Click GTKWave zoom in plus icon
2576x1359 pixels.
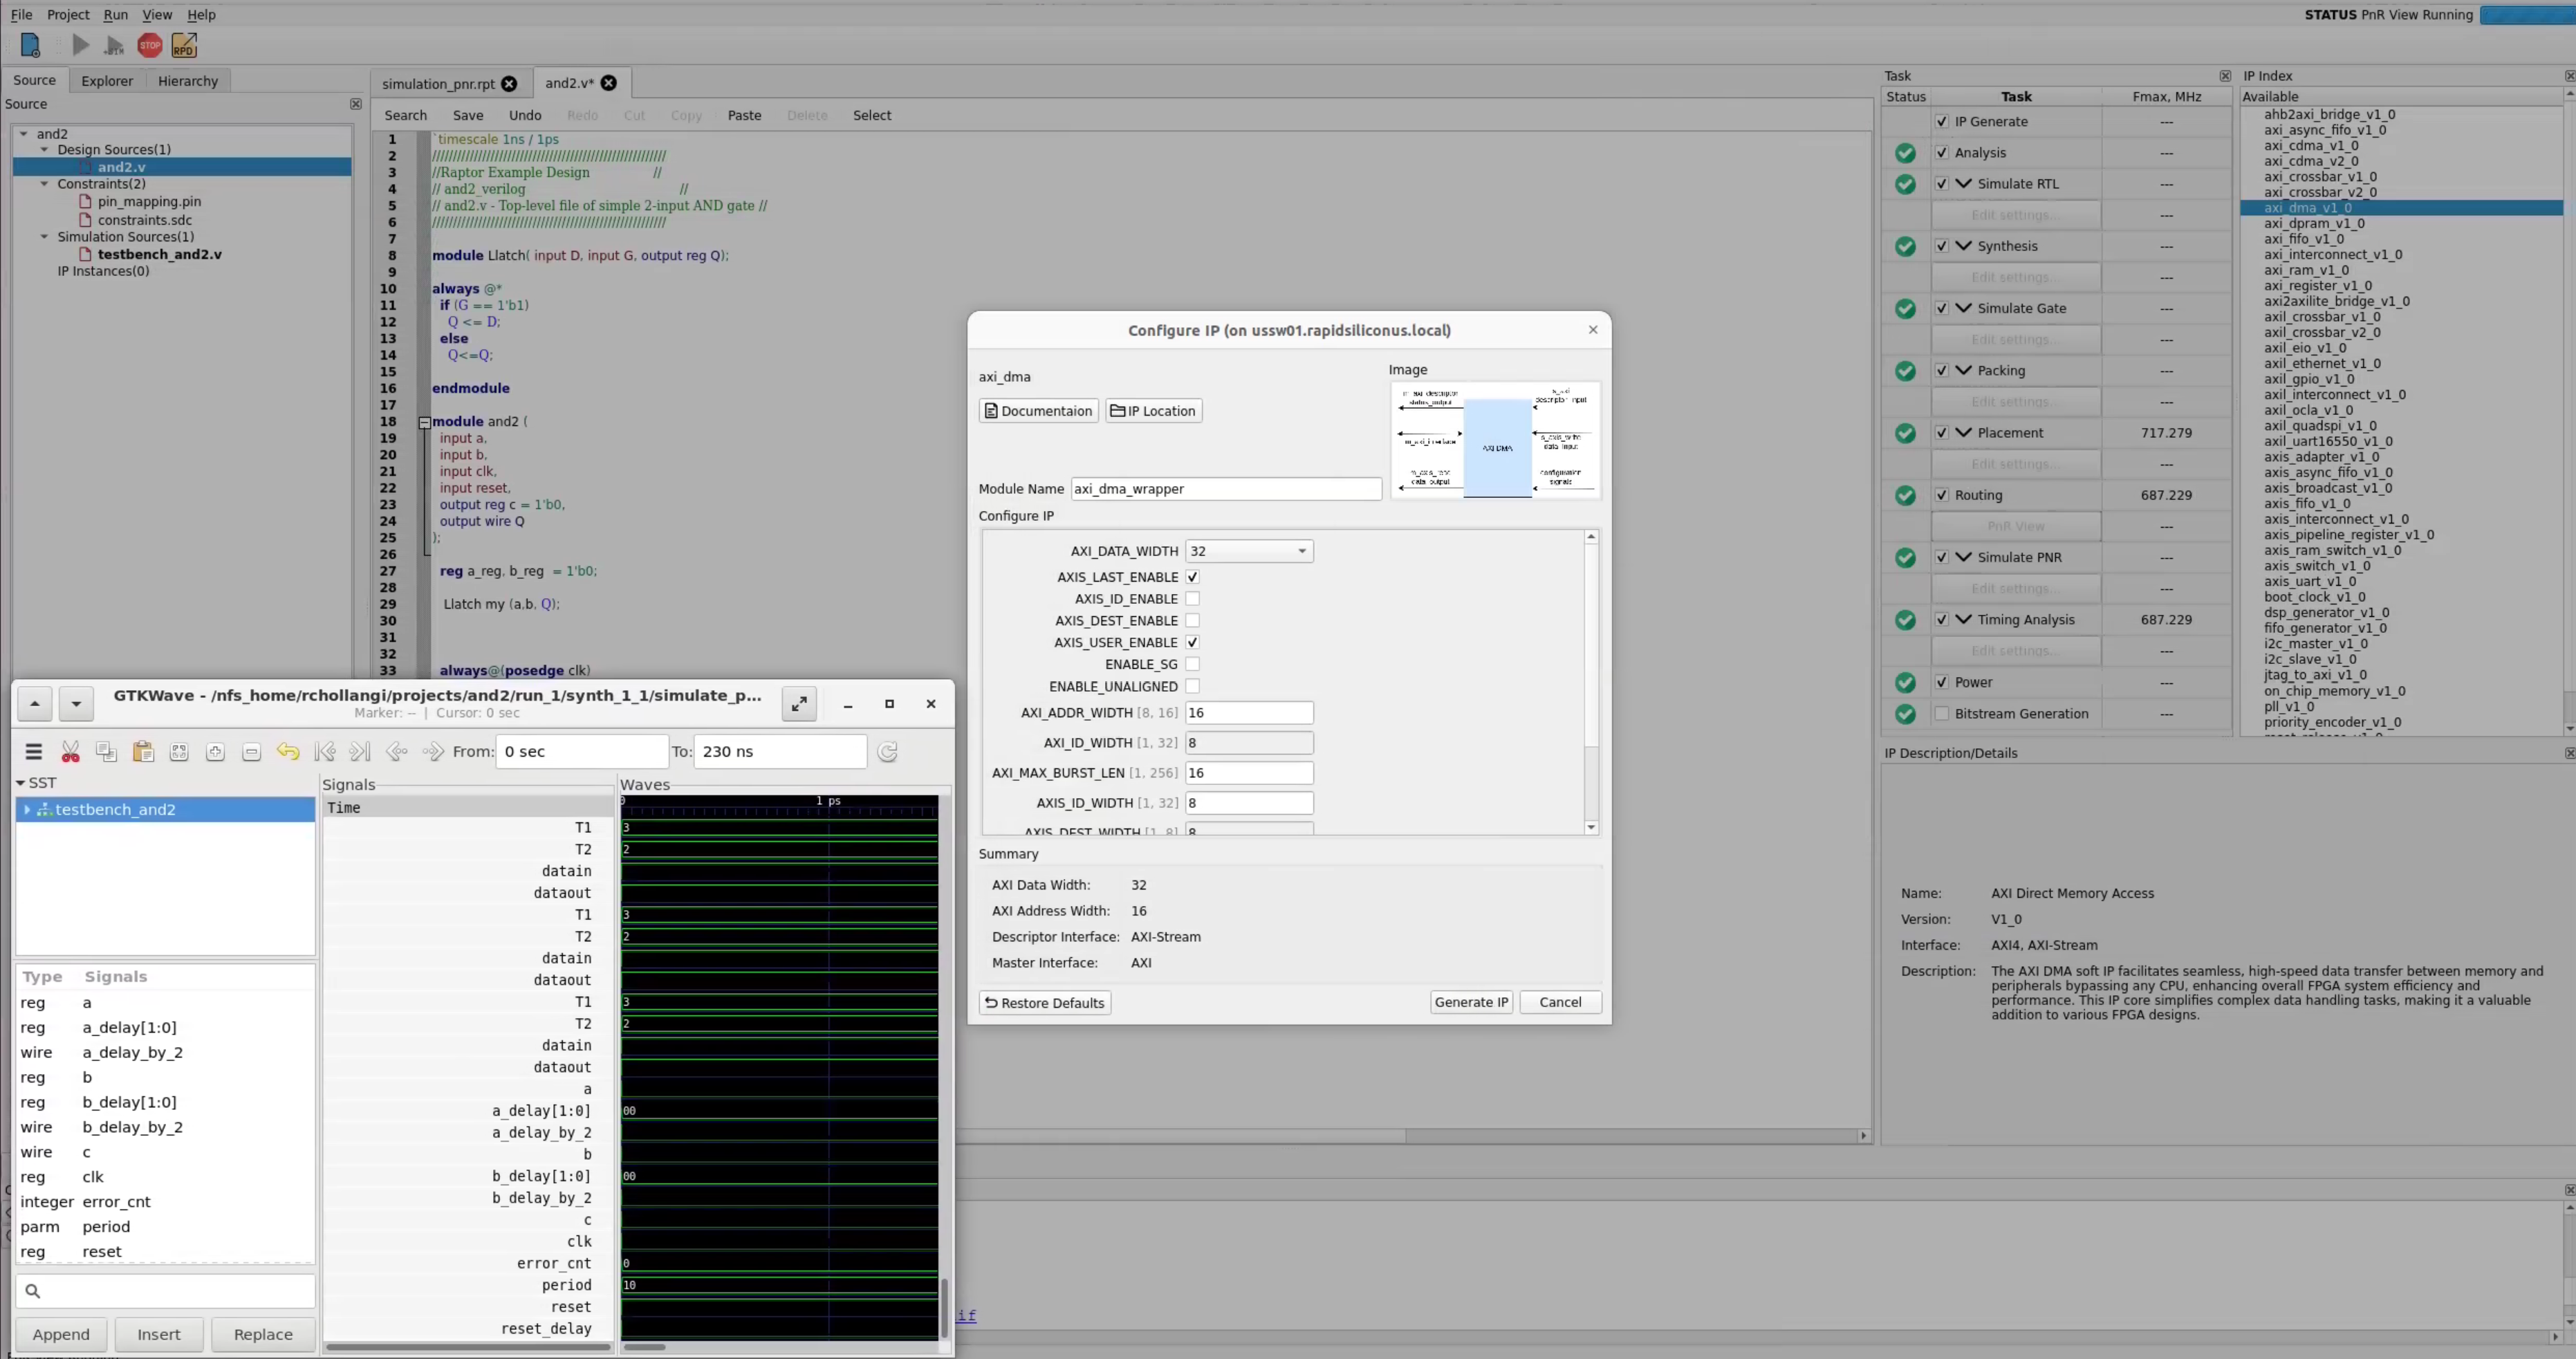215,752
